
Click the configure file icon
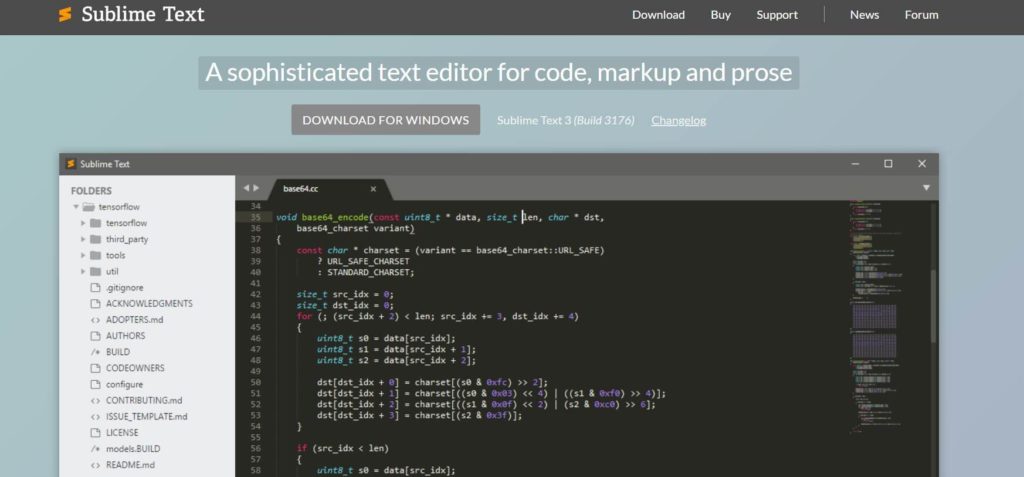pyautogui.click(x=95, y=384)
